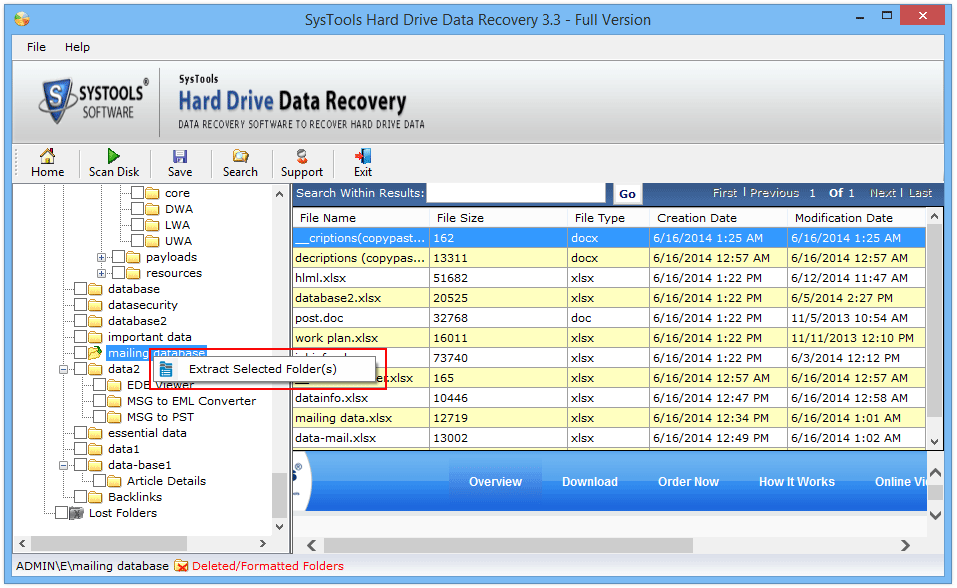Open the File menu
The width and height of the screenshot is (957, 588).
point(36,47)
